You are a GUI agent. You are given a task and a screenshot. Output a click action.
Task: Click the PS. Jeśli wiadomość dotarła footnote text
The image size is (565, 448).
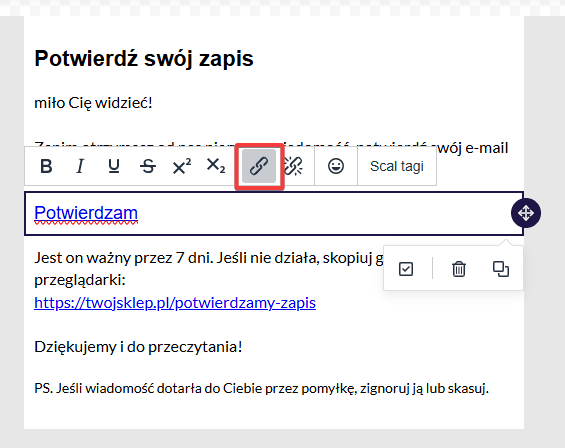(261, 388)
